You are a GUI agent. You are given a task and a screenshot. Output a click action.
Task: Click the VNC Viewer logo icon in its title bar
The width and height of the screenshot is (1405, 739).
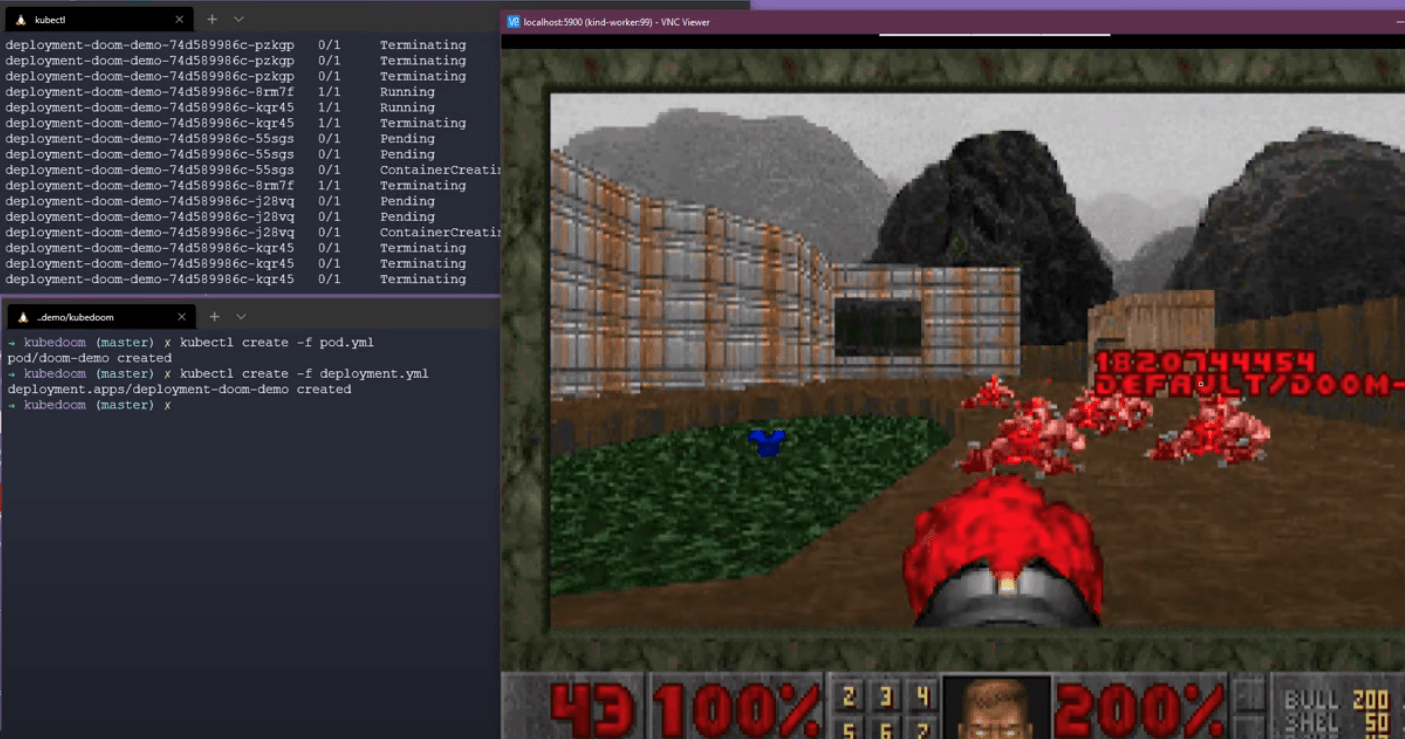[514, 21]
